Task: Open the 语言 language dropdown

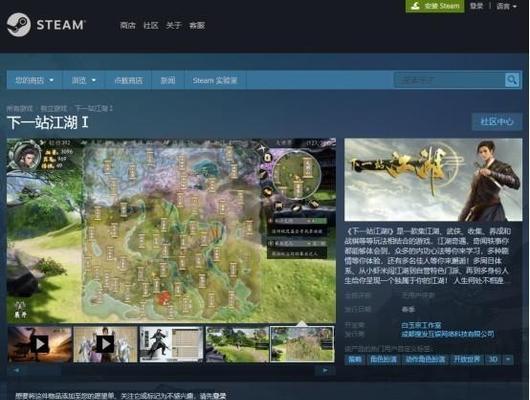Action: coord(506,6)
